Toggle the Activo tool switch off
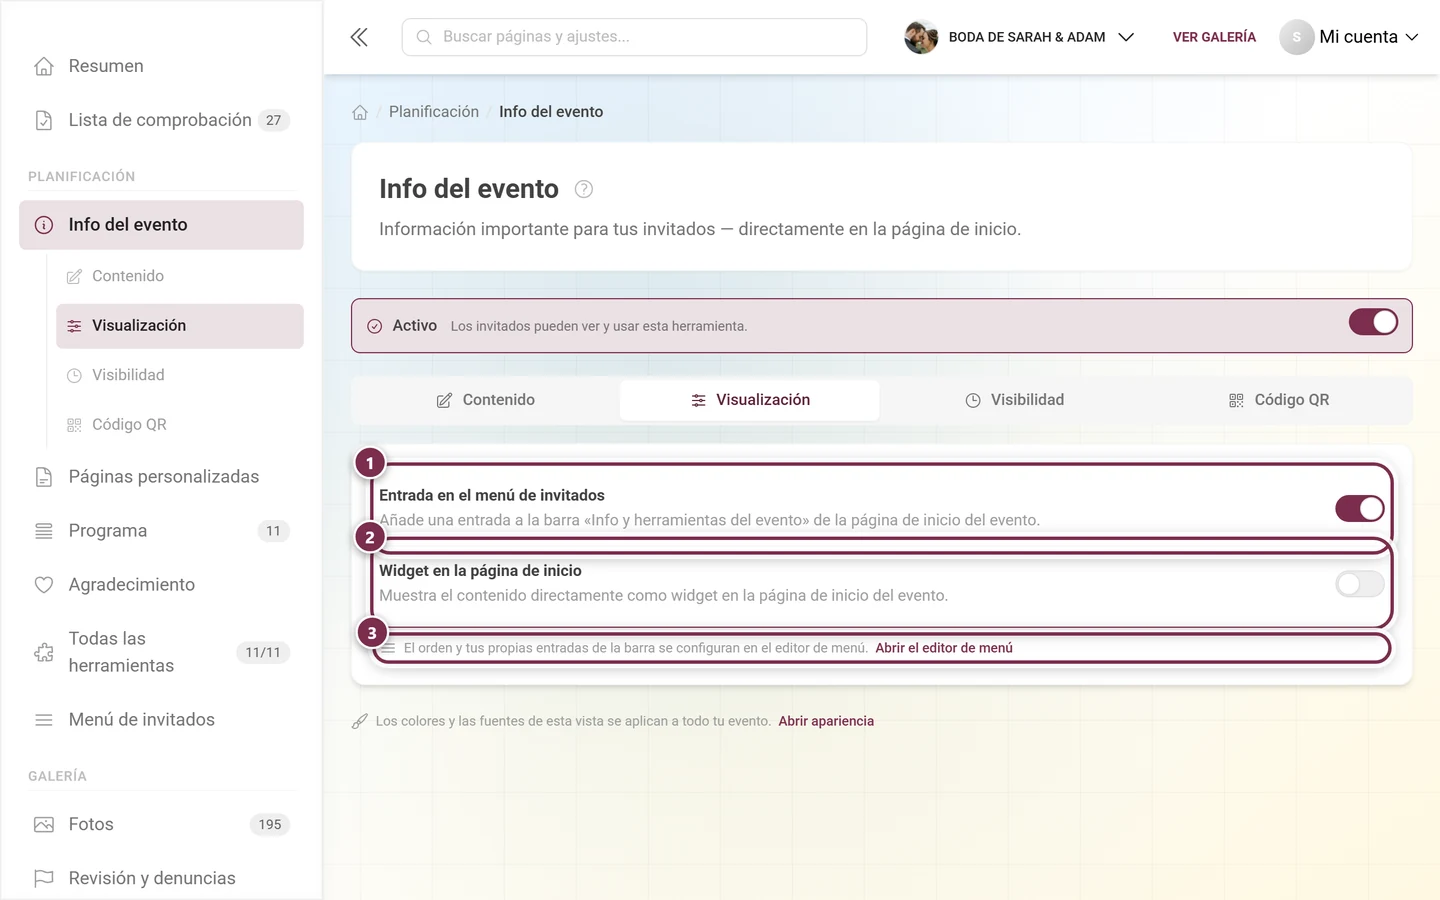Image resolution: width=1440 pixels, height=900 pixels. pyautogui.click(x=1373, y=322)
